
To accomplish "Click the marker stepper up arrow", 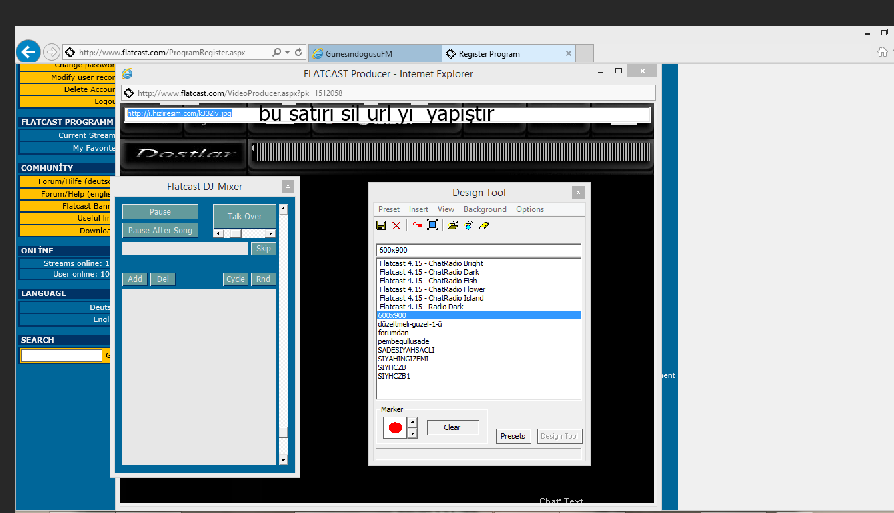I will pos(412,421).
